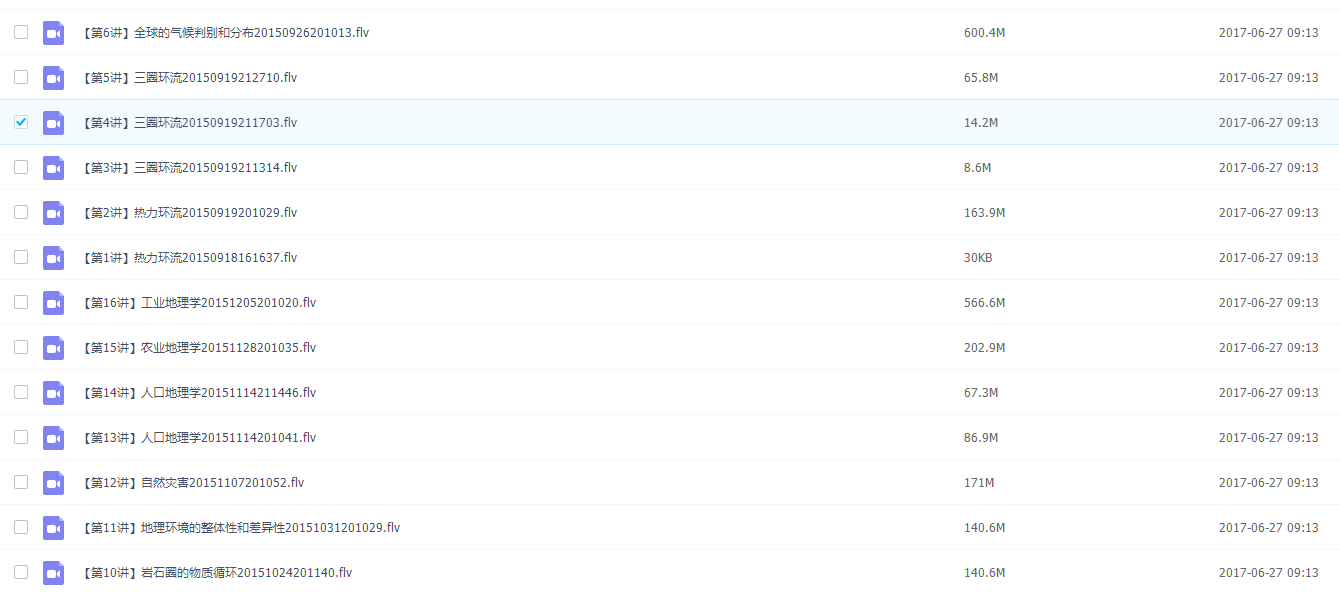Click video icon for 第6讲 全球的气候判别和分布

point(53,33)
